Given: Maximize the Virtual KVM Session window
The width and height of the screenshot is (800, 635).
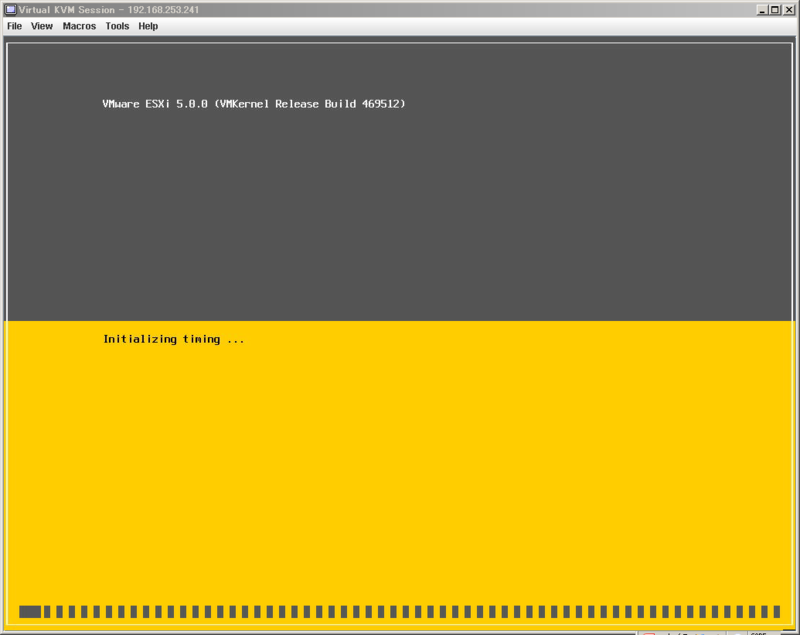Looking at the screenshot, I should pos(775,10).
